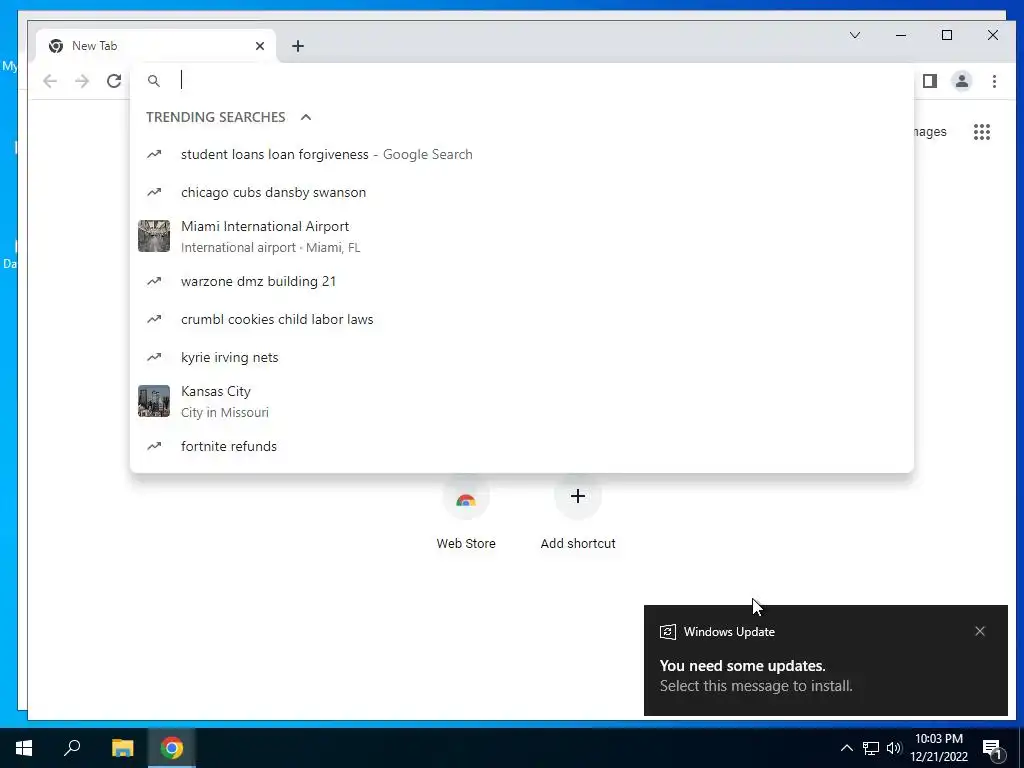The height and width of the screenshot is (768, 1024).
Task: Click trending icon beside 'kyrie irving nets'
Action: click(x=154, y=357)
